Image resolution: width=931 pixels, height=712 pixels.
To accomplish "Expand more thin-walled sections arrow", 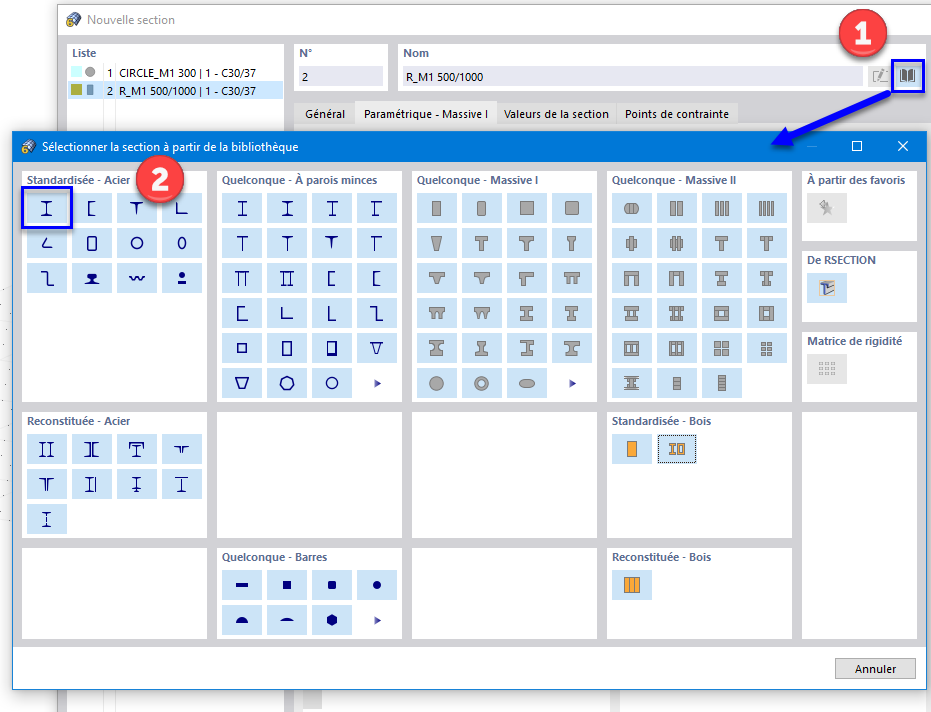I will (377, 384).
